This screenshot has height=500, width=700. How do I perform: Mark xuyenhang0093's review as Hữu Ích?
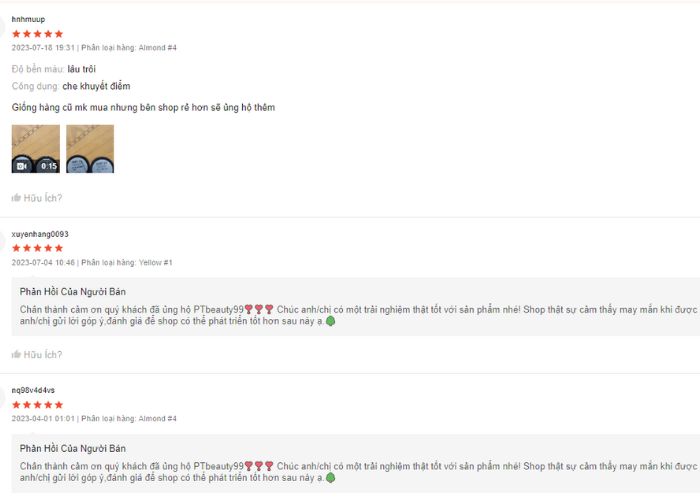(37, 354)
